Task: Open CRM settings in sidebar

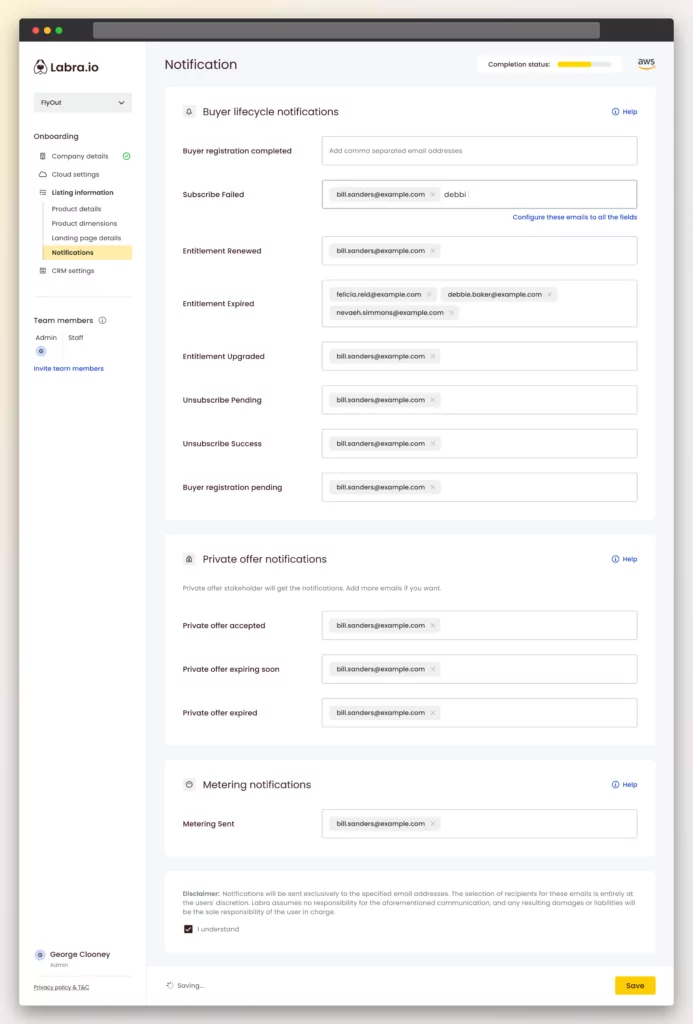Action: pos(73,270)
